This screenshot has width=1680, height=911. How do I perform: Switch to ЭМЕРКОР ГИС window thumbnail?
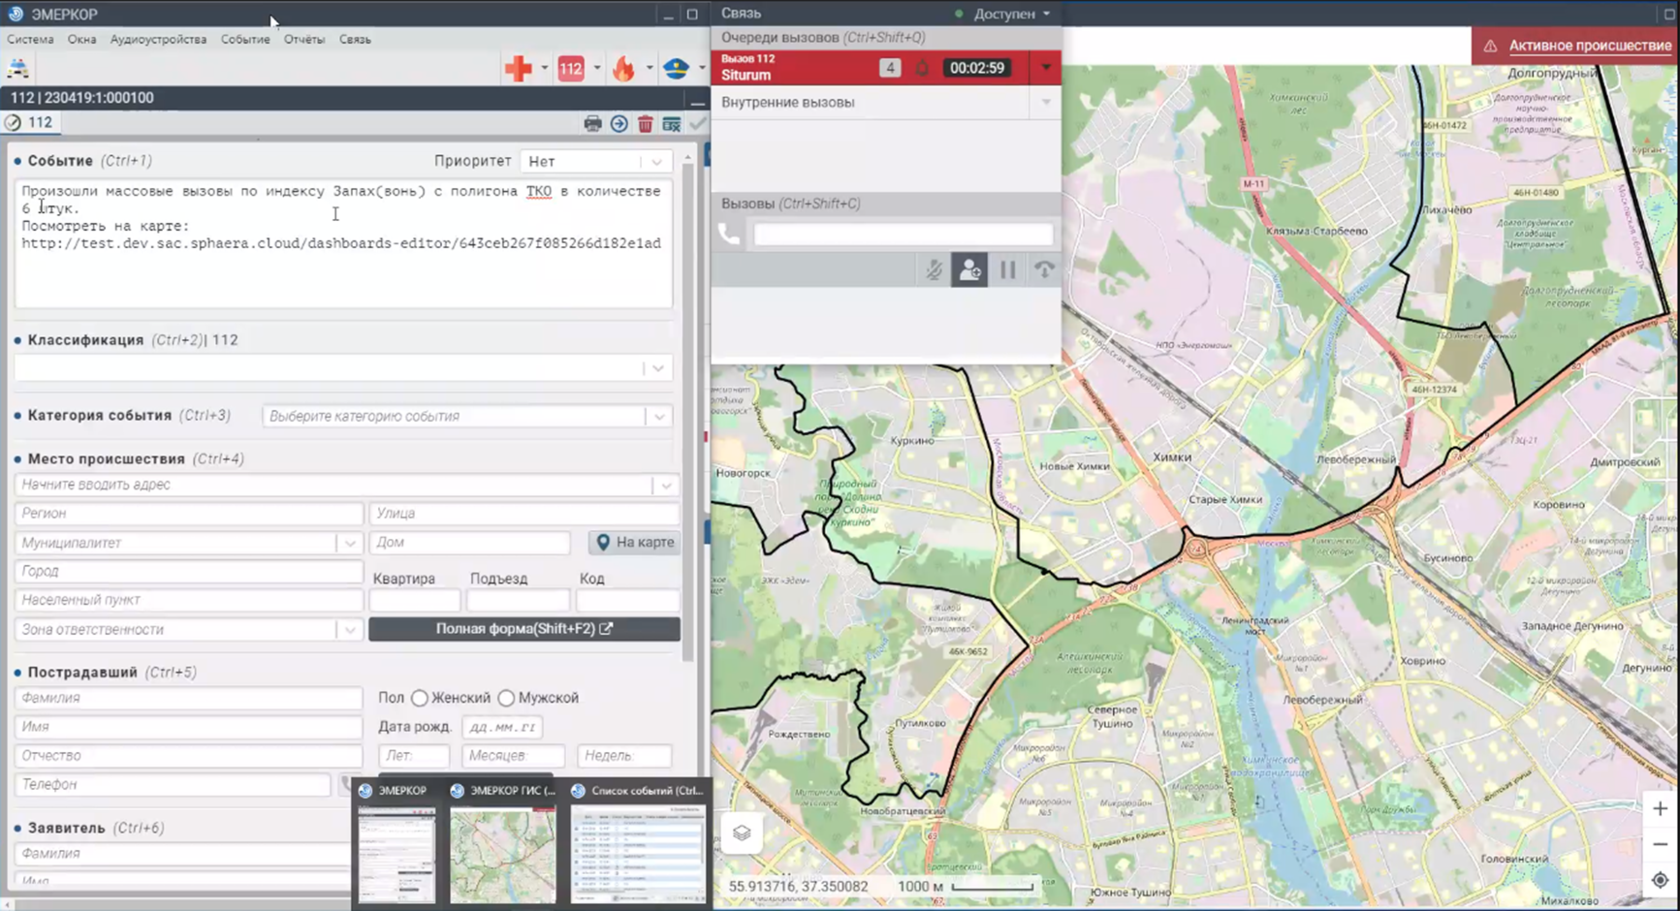(502, 856)
